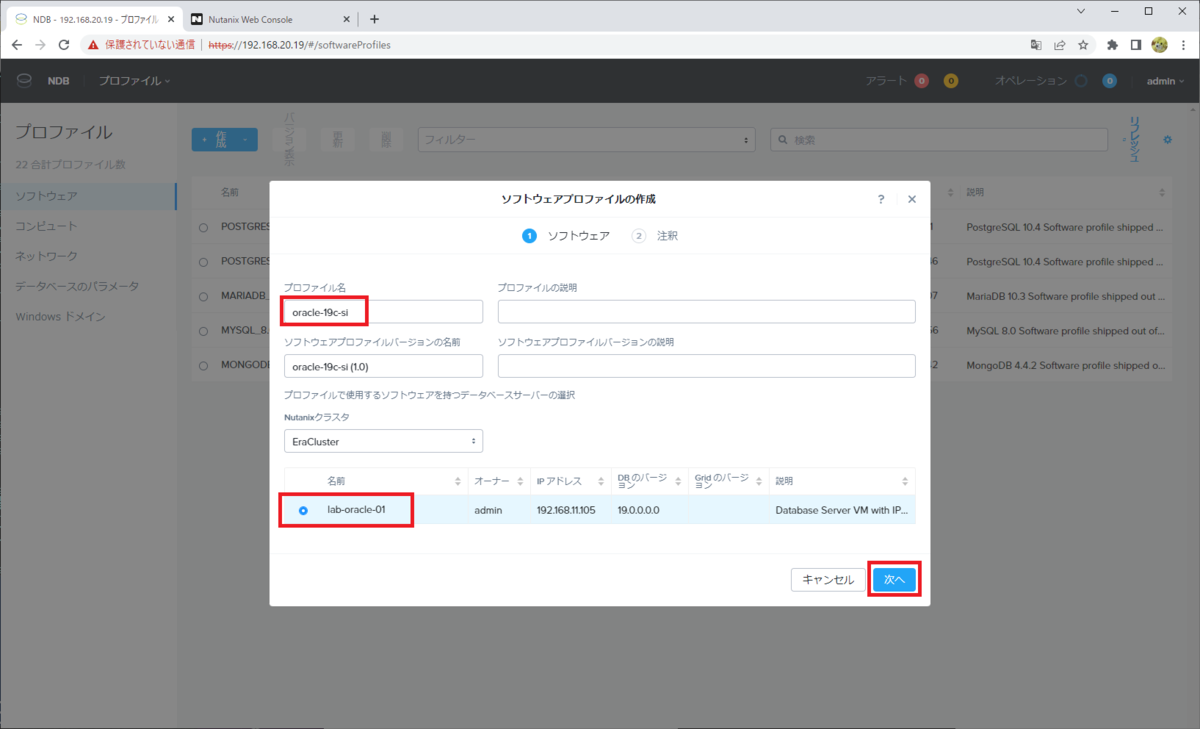Click the profile search box

[x=940, y=140]
